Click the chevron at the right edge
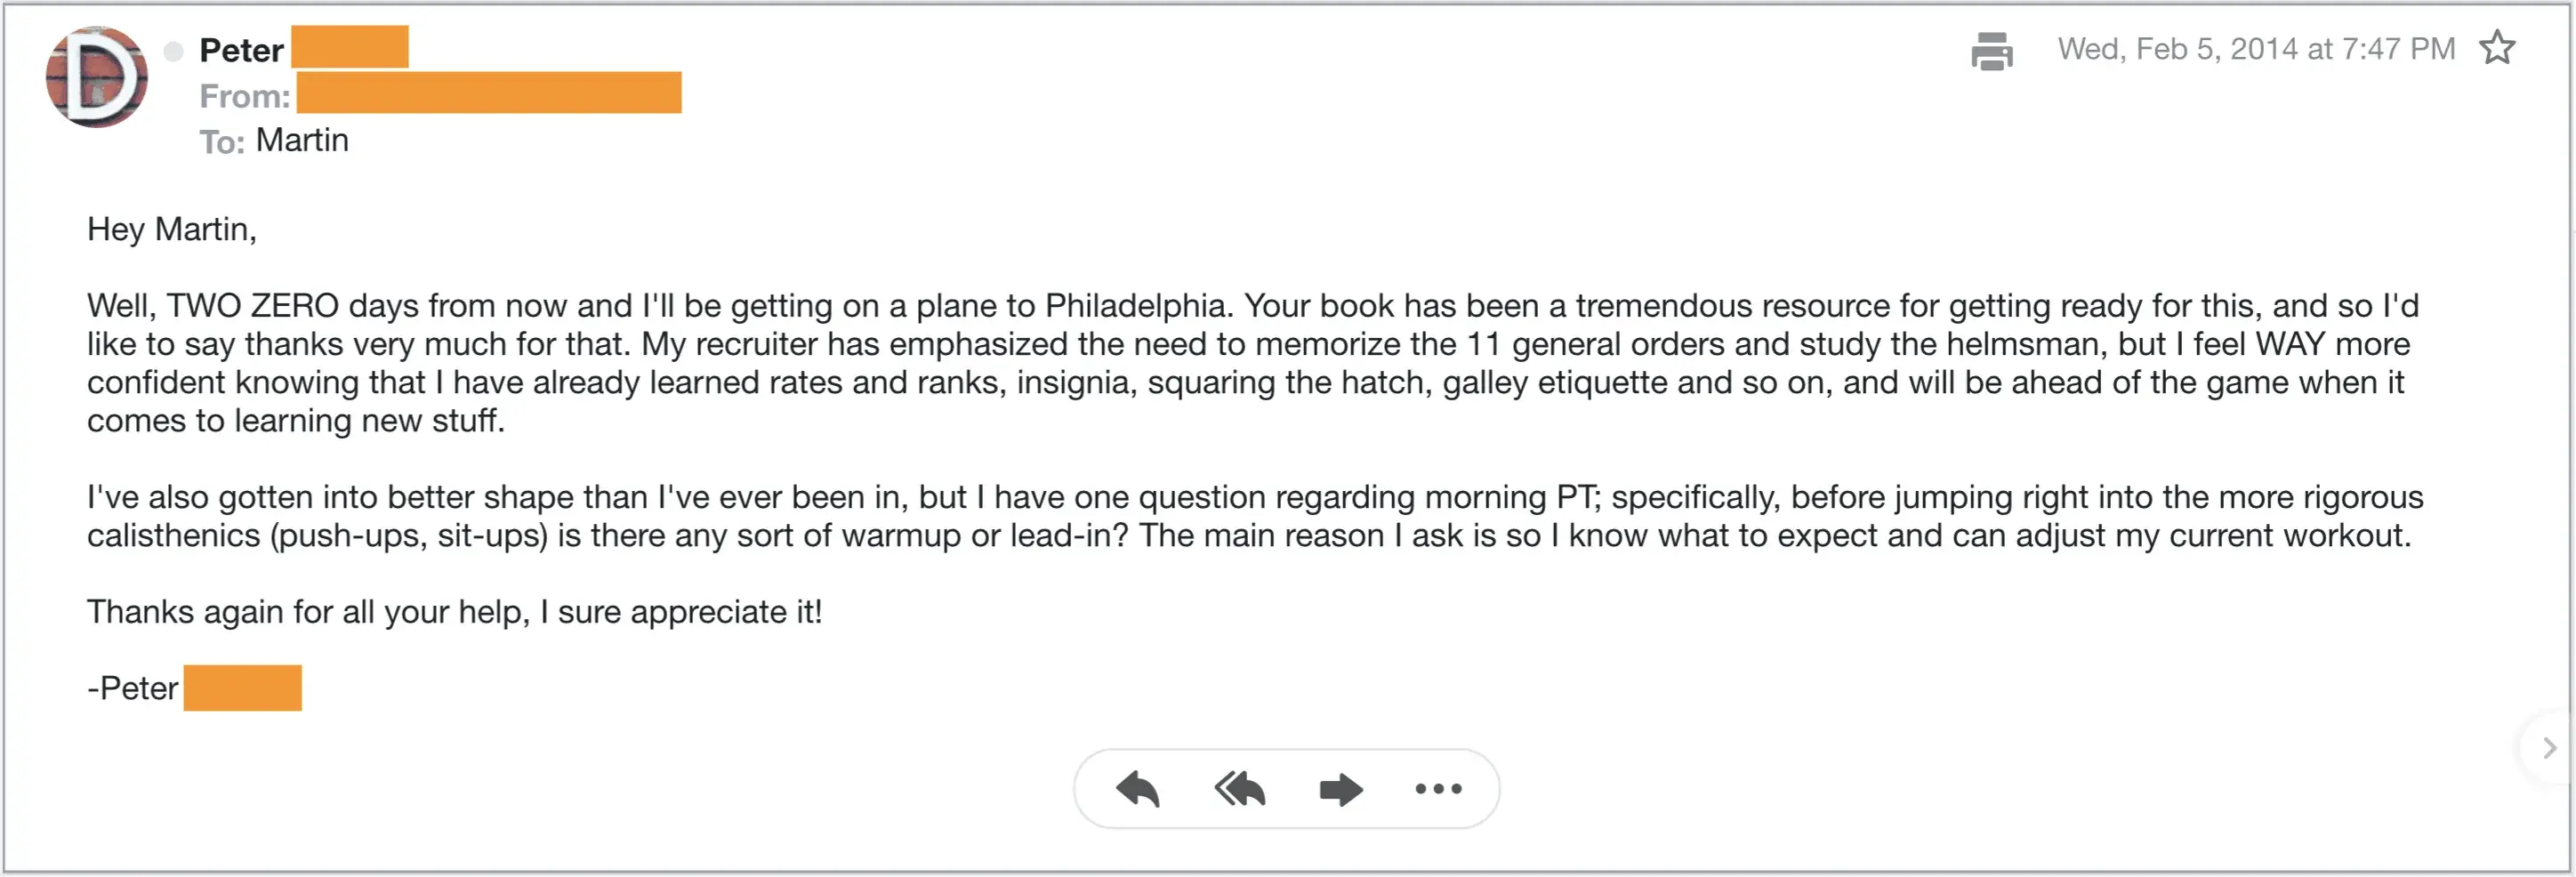Viewport: 2576px width, 877px height. [2549, 748]
